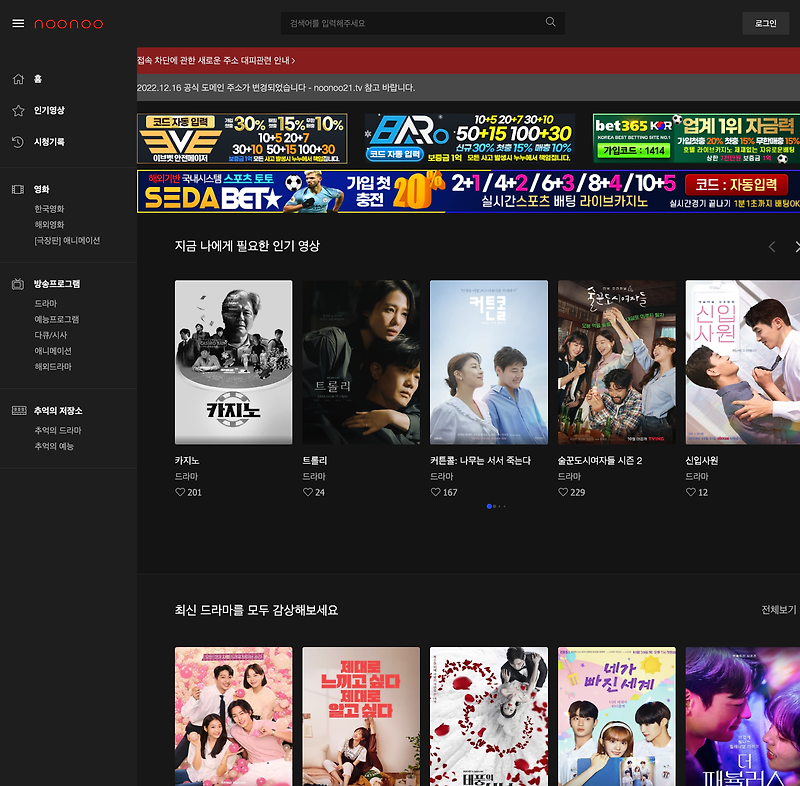Toggle the heart on 술꾼도시여자들 시즌 2
This screenshot has height=786, width=800.
point(563,492)
